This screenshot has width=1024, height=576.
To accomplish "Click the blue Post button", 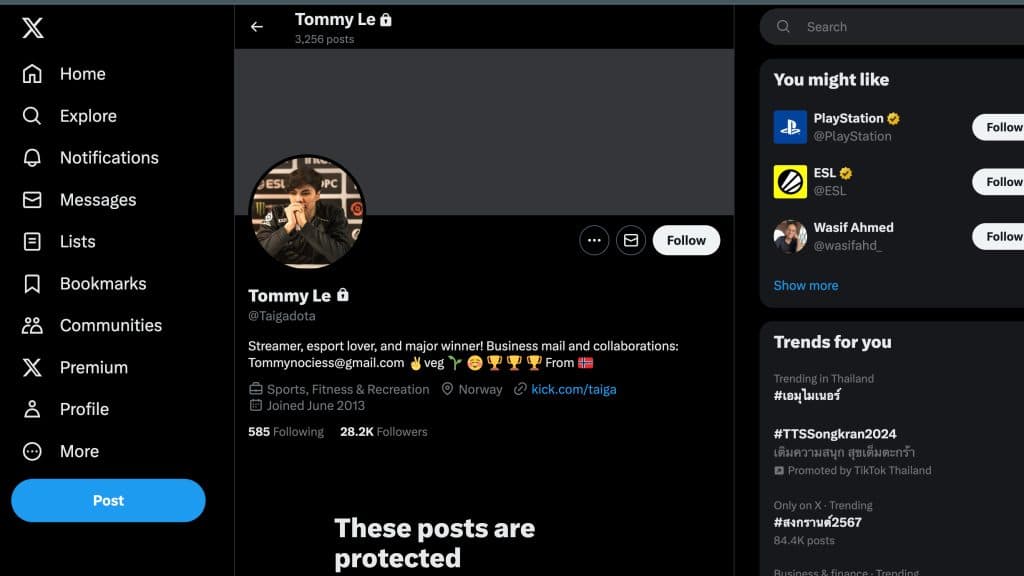I will click(x=108, y=500).
